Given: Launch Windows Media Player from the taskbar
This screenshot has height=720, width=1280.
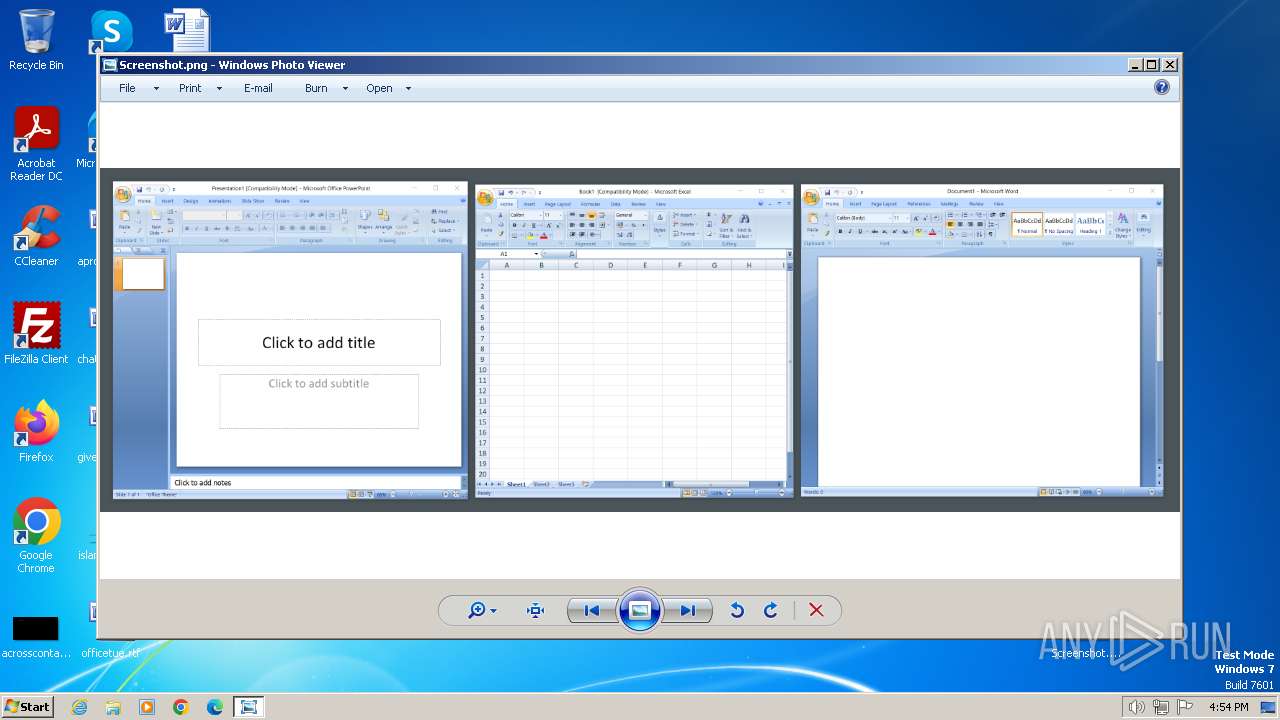Looking at the screenshot, I should pyautogui.click(x=147, y=707).
